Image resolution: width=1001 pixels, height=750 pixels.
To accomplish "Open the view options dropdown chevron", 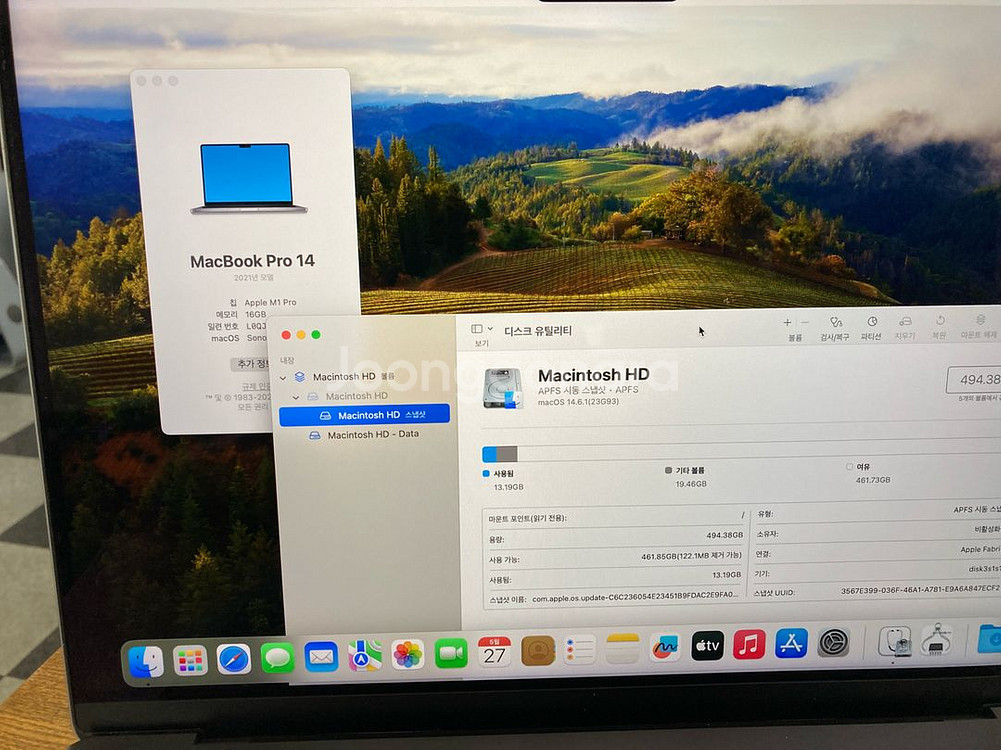I will 490,329.
